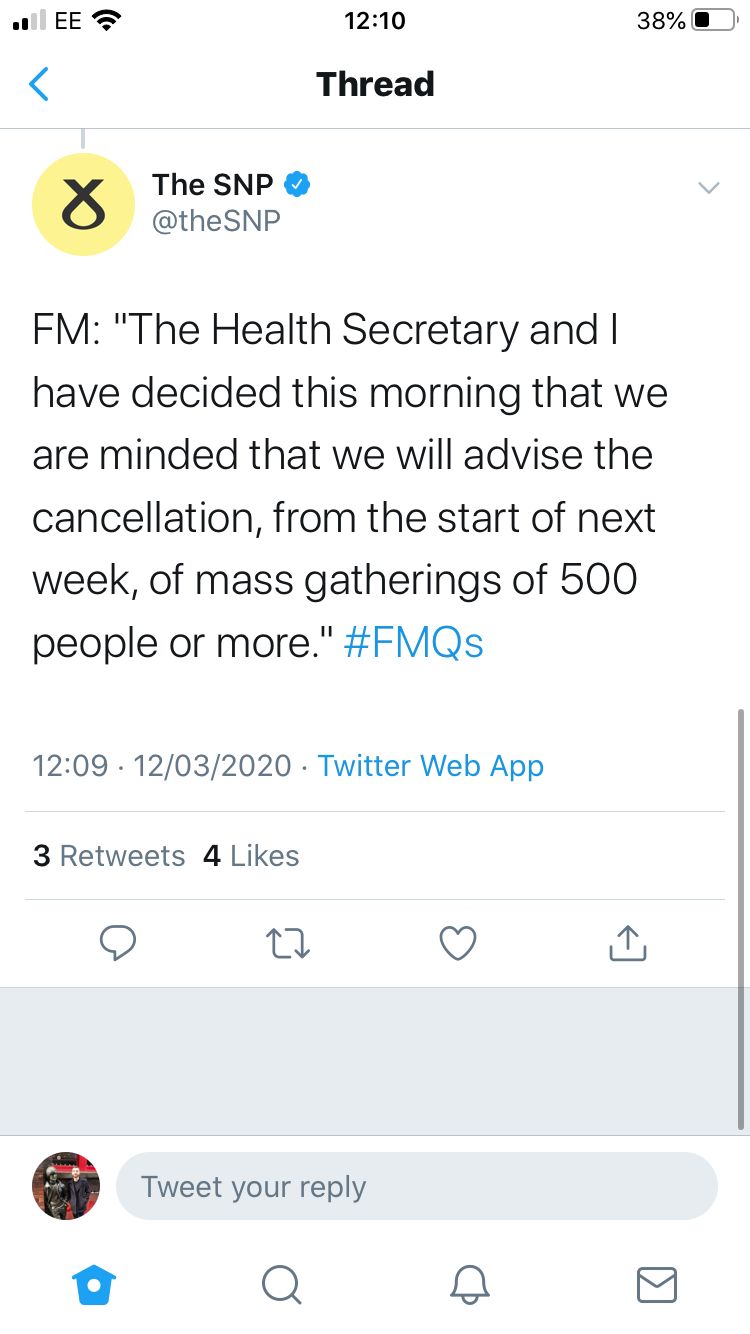Viewport: 750px width, 1334px height.
Task: Open the Notifications bell tab
Action: click(468, 1284)
